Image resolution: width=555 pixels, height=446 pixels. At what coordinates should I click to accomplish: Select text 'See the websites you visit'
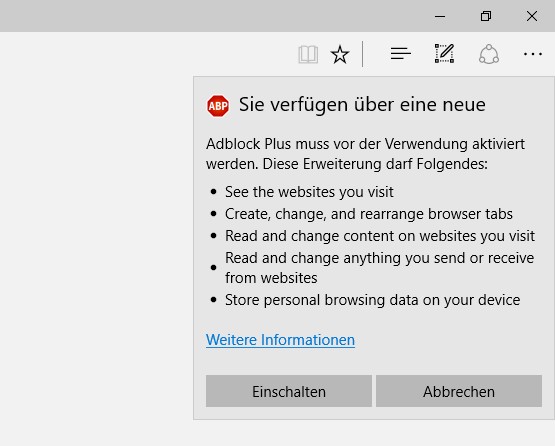[309, 192]
